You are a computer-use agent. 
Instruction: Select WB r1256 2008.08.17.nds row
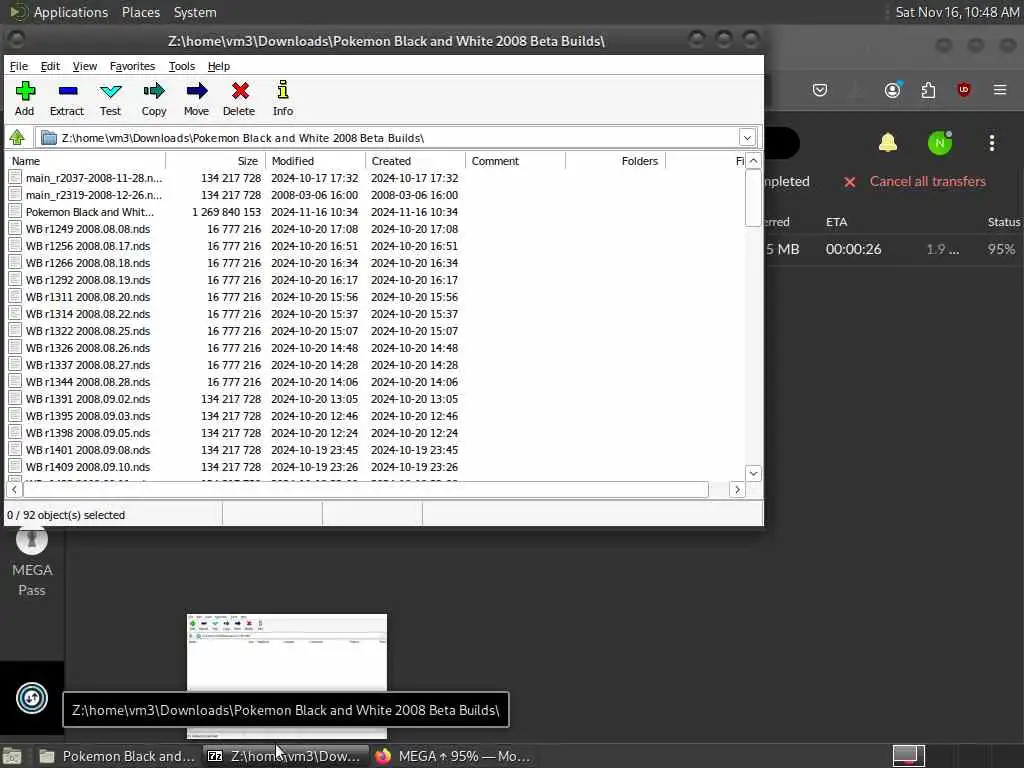376,246
